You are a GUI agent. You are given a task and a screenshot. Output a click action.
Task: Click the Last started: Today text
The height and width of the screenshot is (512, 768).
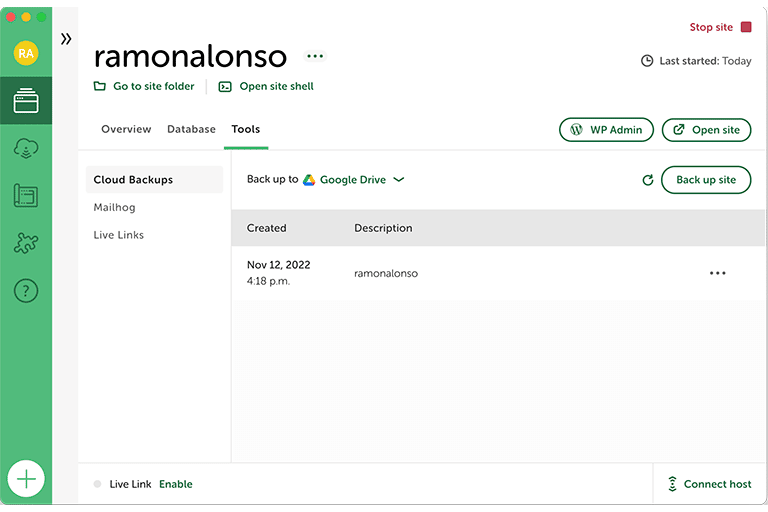[705, 61]
